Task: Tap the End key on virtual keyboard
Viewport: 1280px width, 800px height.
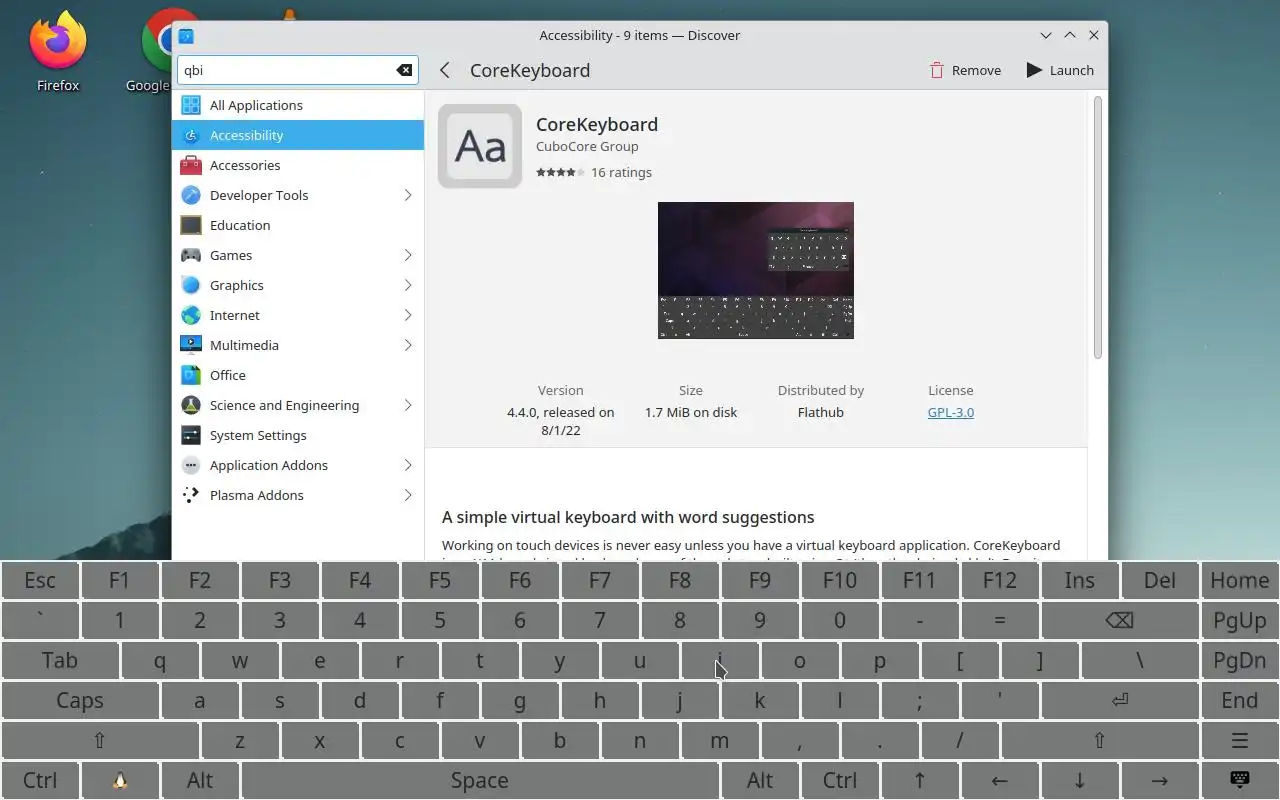Action: tap(1240, 701)
